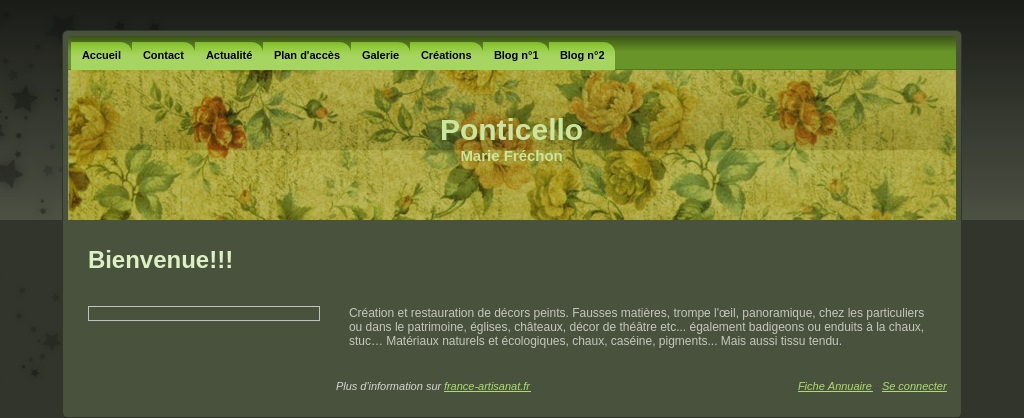Visit the Blog n°2 tab

pos(582,56)
